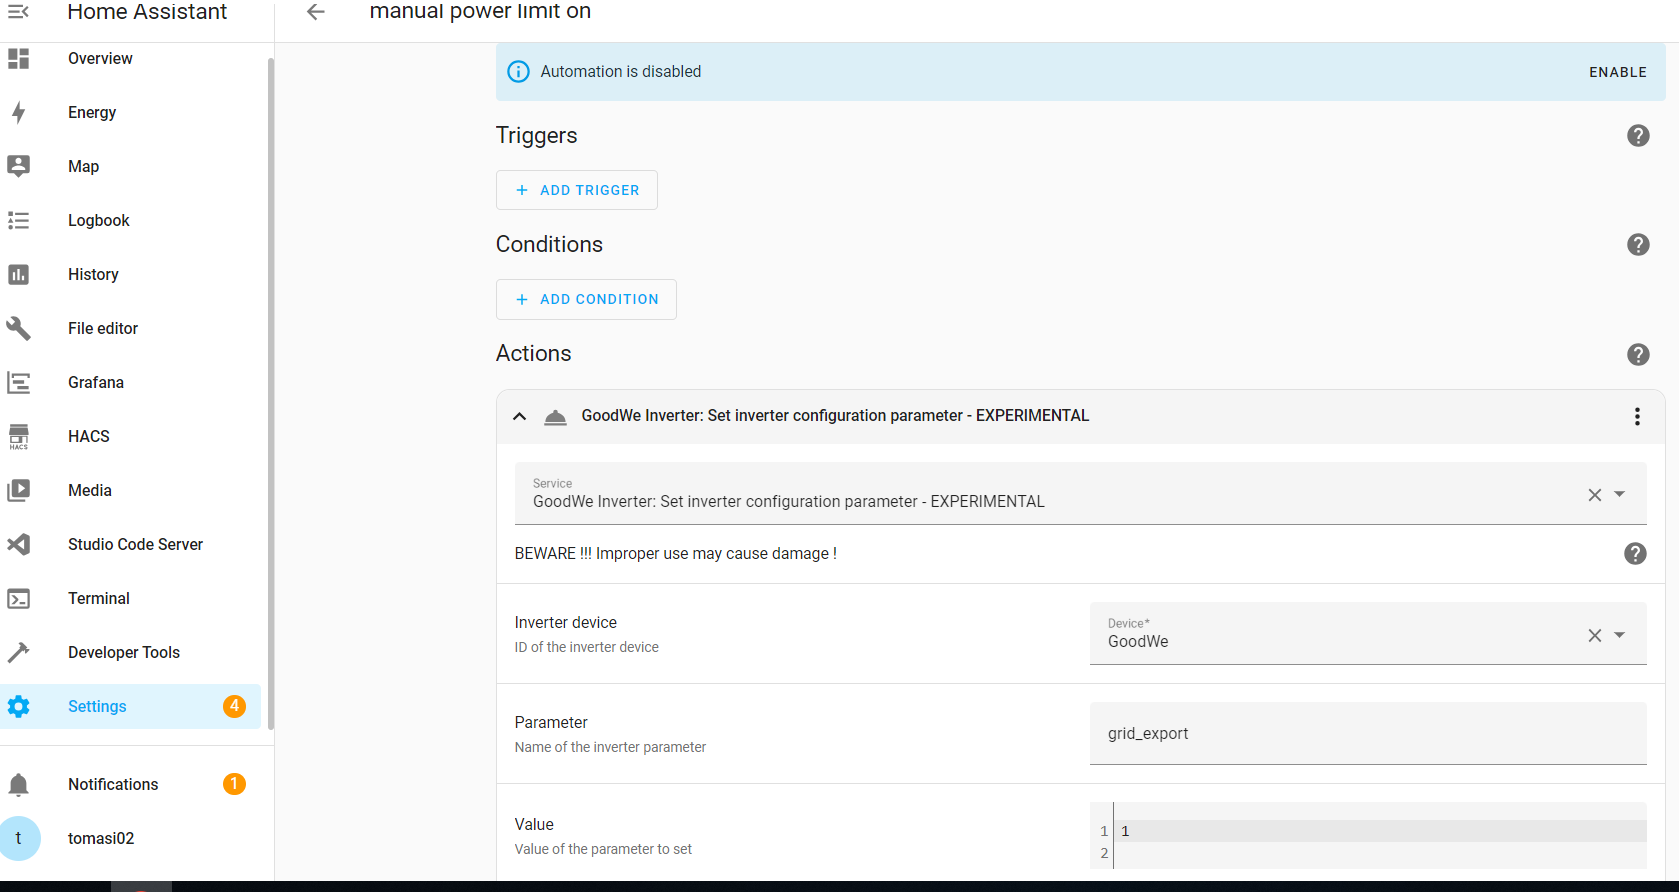Click the Settings badge showing 4
The height and width of the screenshot is (892, 1679).
click(234, 706)
